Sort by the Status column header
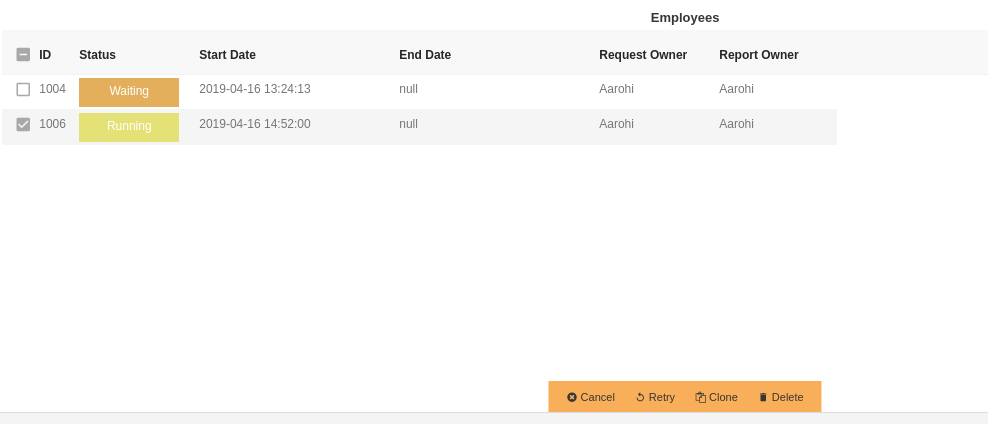The image size is (988, 424). (x=98, y=55)
